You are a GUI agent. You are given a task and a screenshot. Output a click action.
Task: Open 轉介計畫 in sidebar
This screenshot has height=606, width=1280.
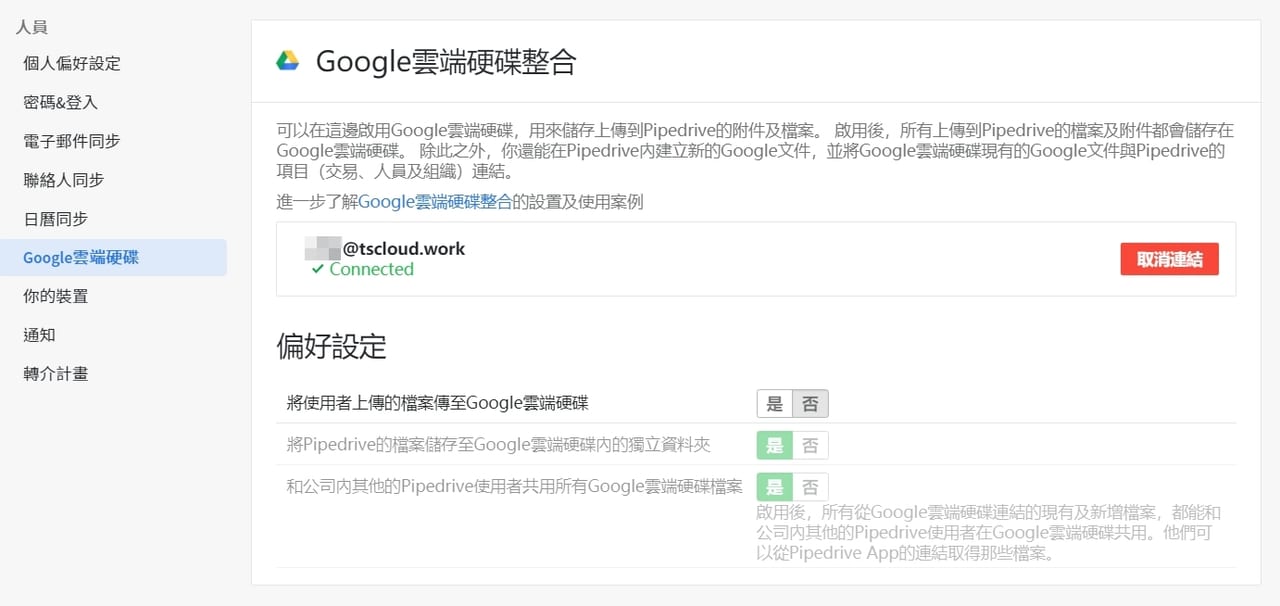[56, 374]
